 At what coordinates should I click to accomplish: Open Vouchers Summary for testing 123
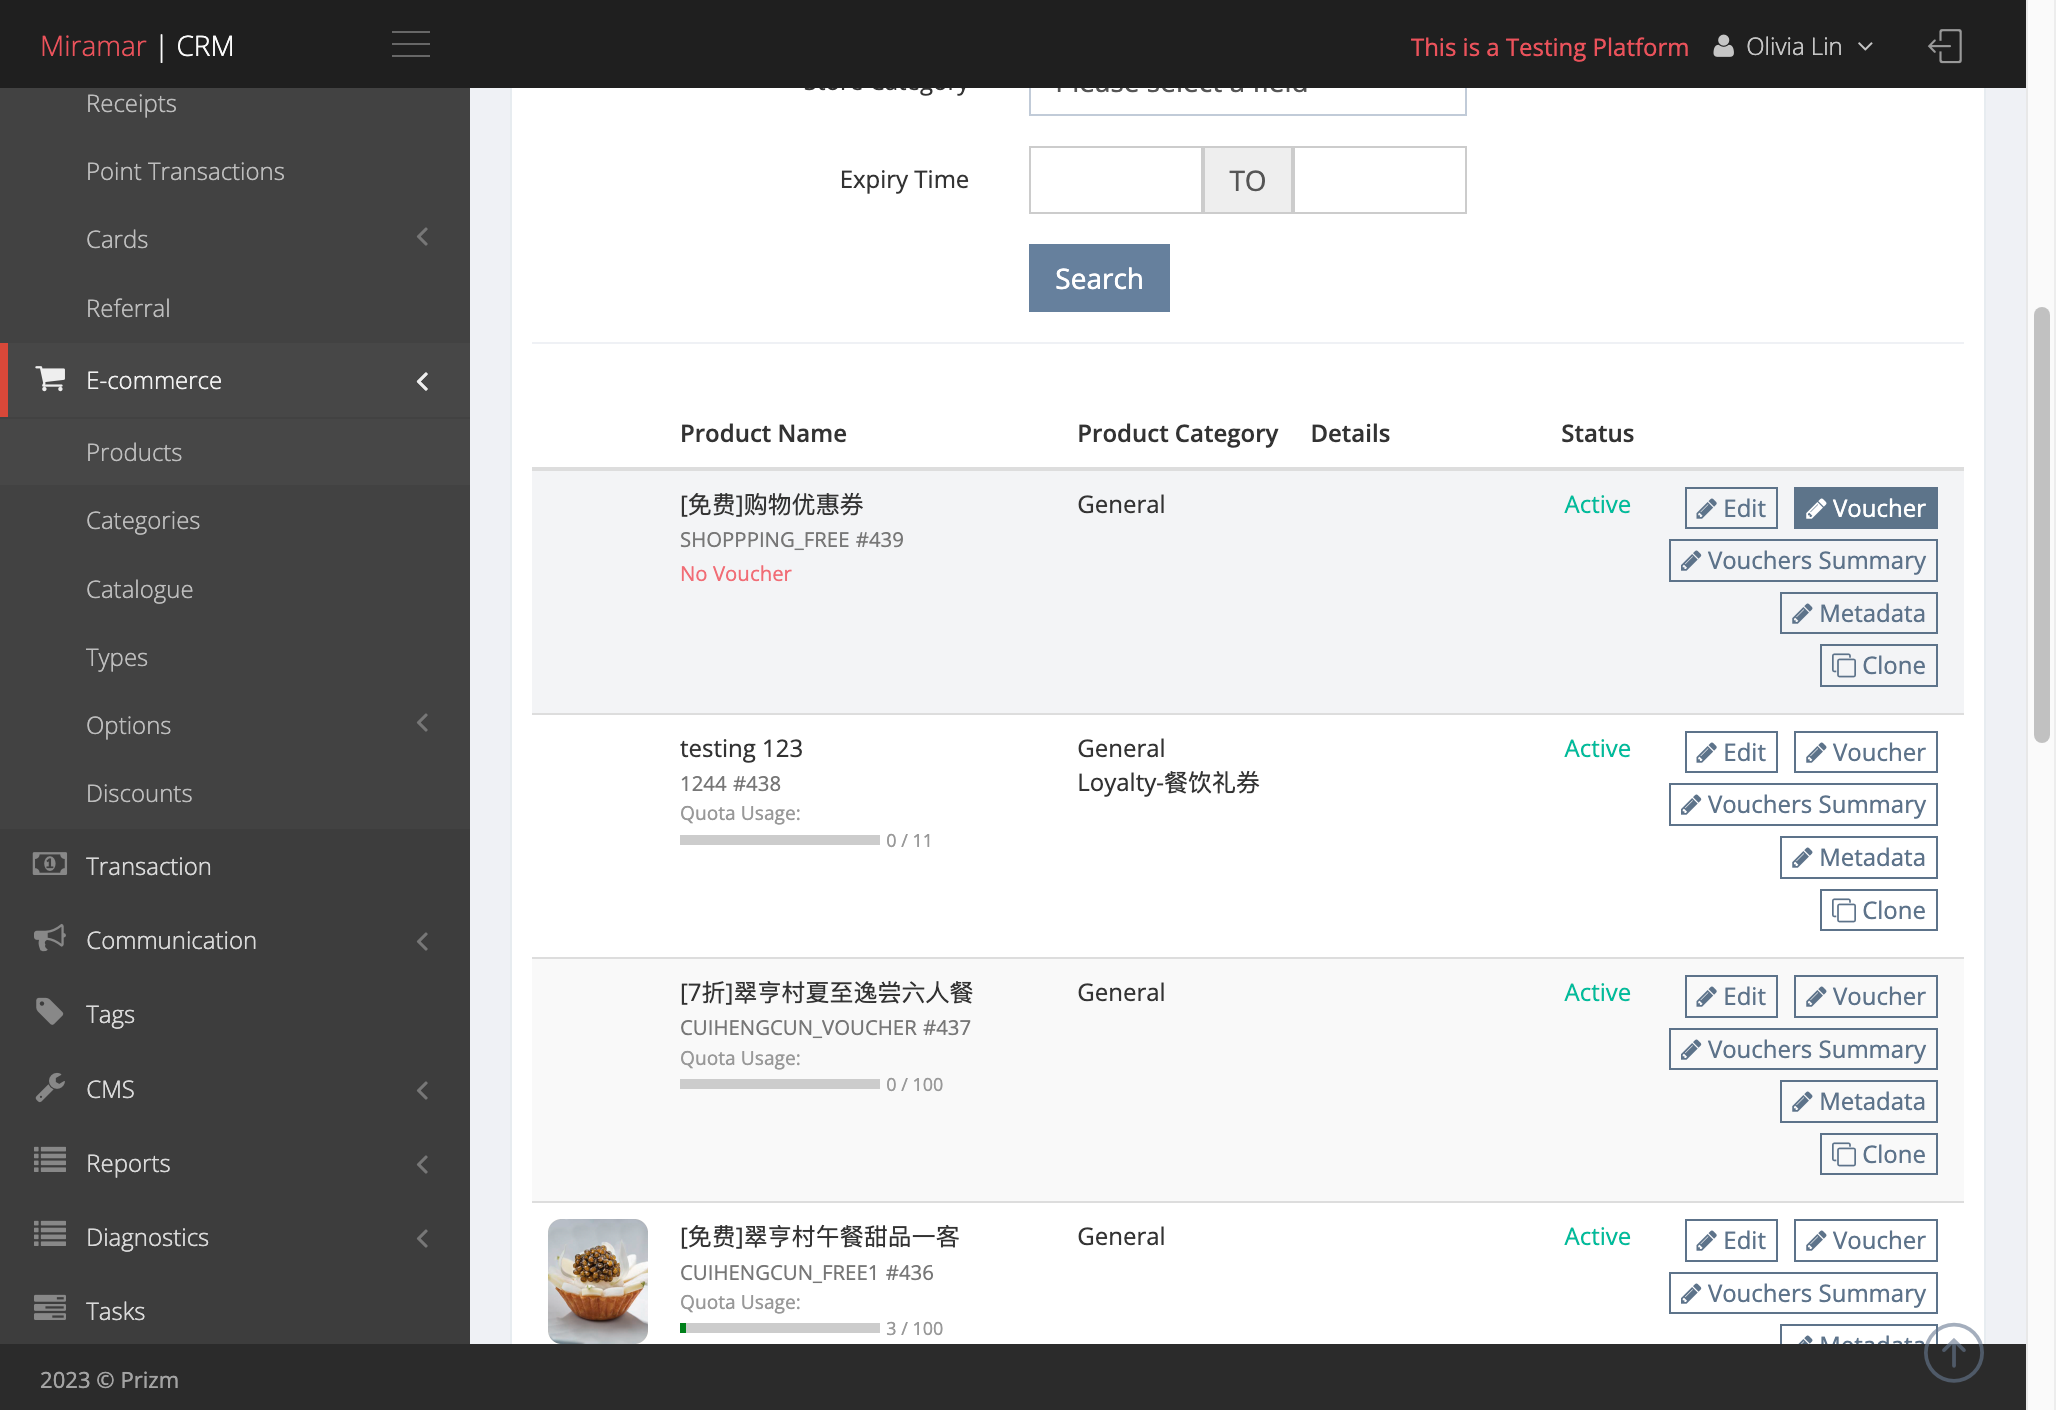pos(1803,805)
